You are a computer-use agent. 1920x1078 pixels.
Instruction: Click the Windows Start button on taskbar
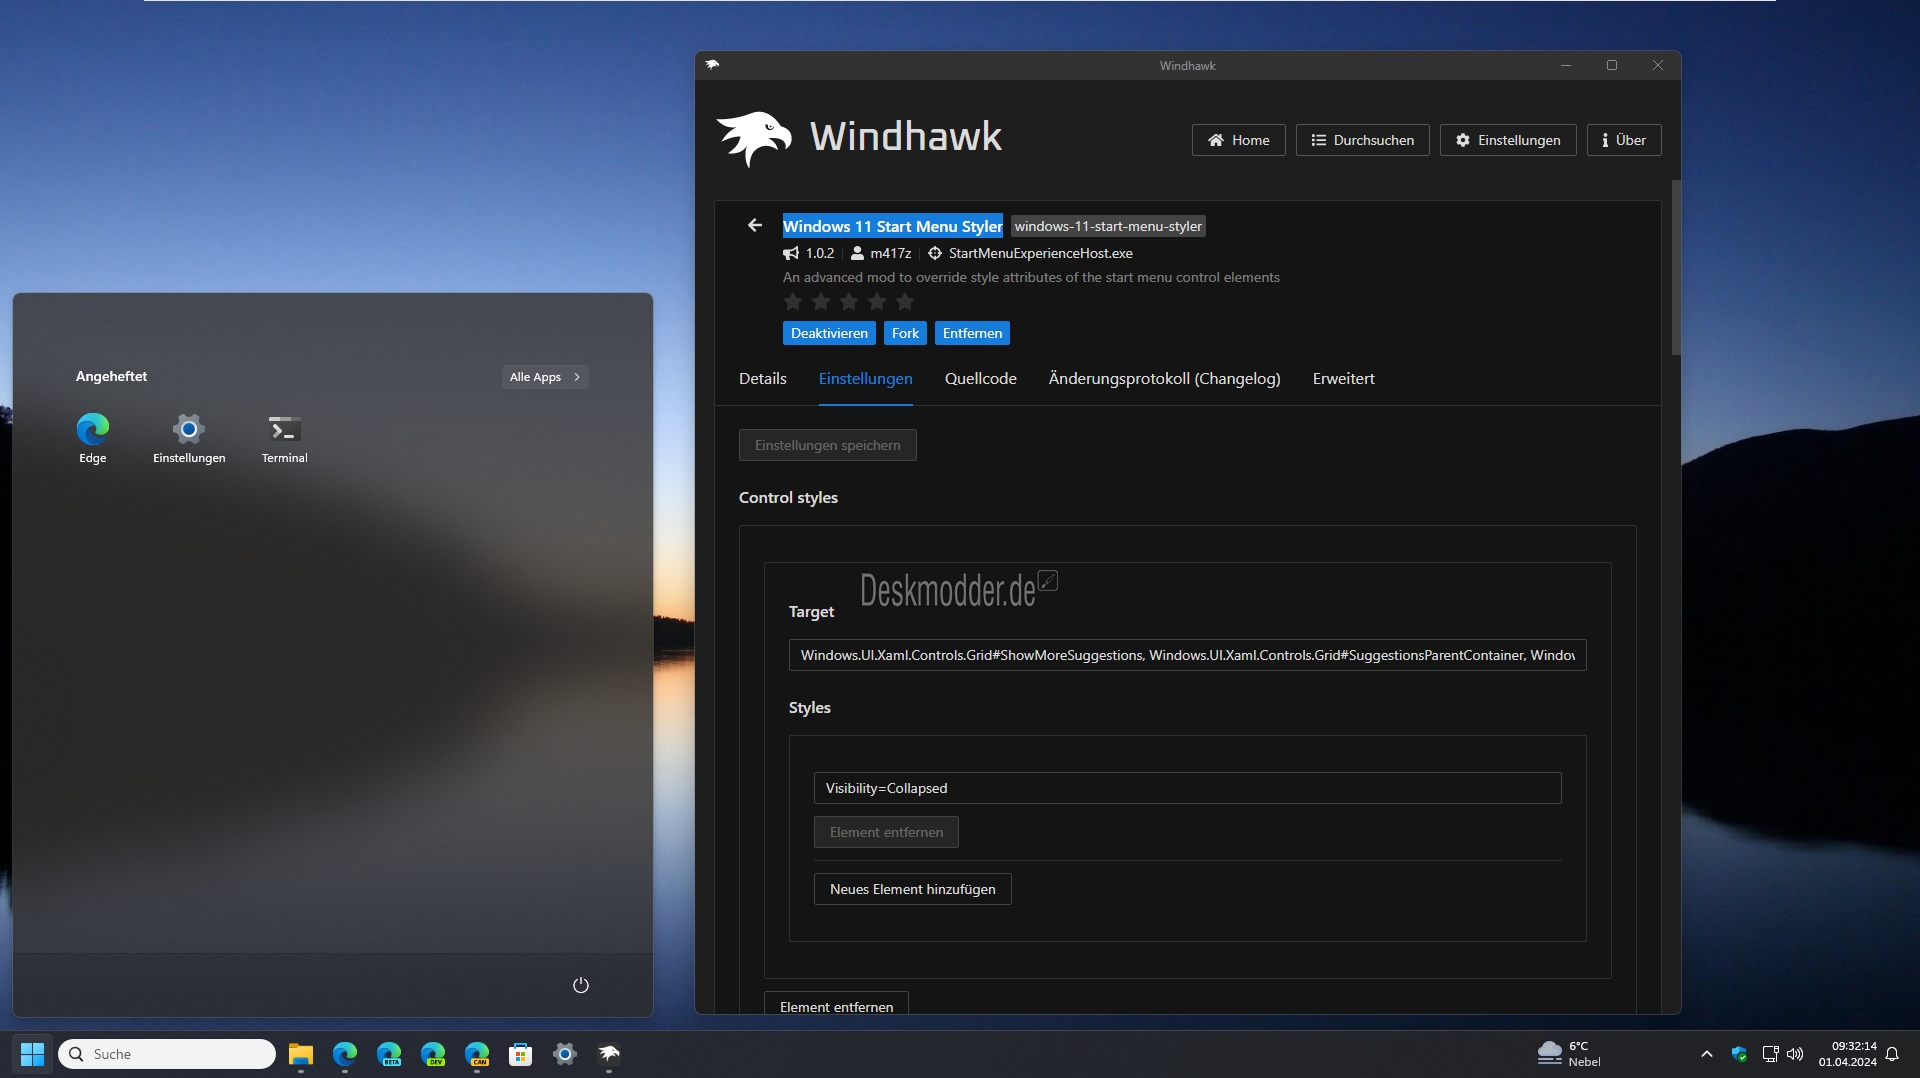click(x=33, y=1054)
